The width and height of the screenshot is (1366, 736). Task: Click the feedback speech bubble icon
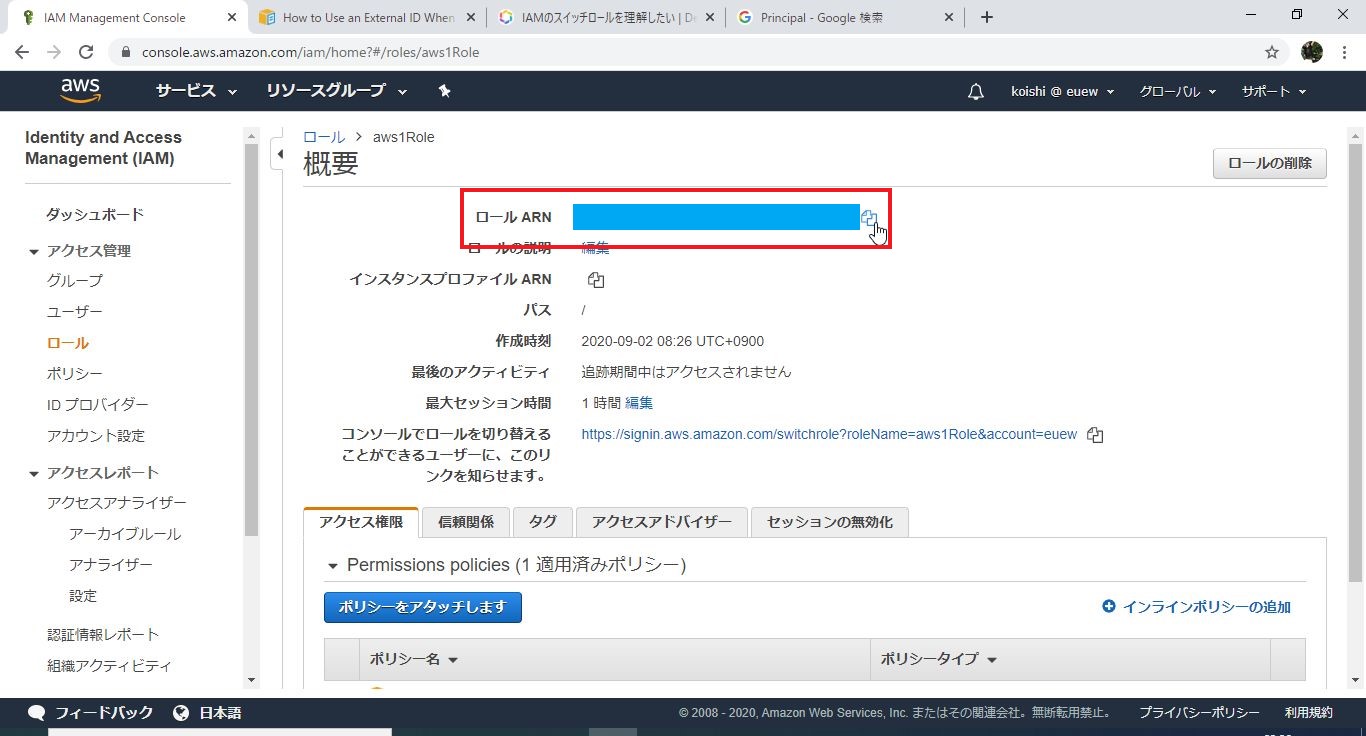tap(37, 713)
